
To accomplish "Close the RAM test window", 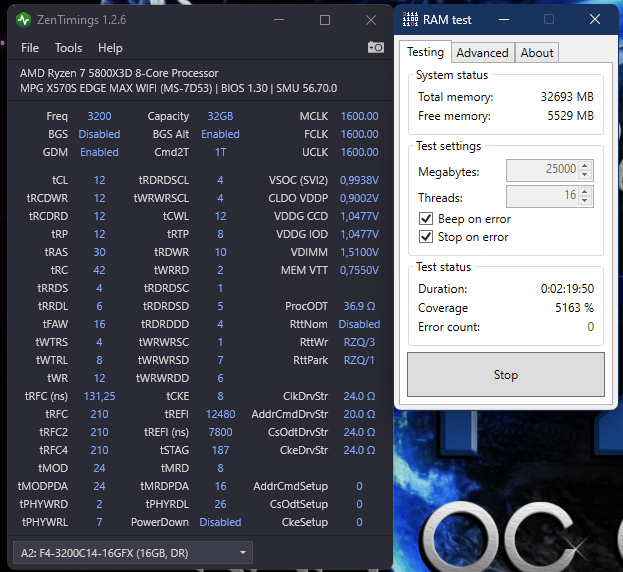I will coord(595,19).
